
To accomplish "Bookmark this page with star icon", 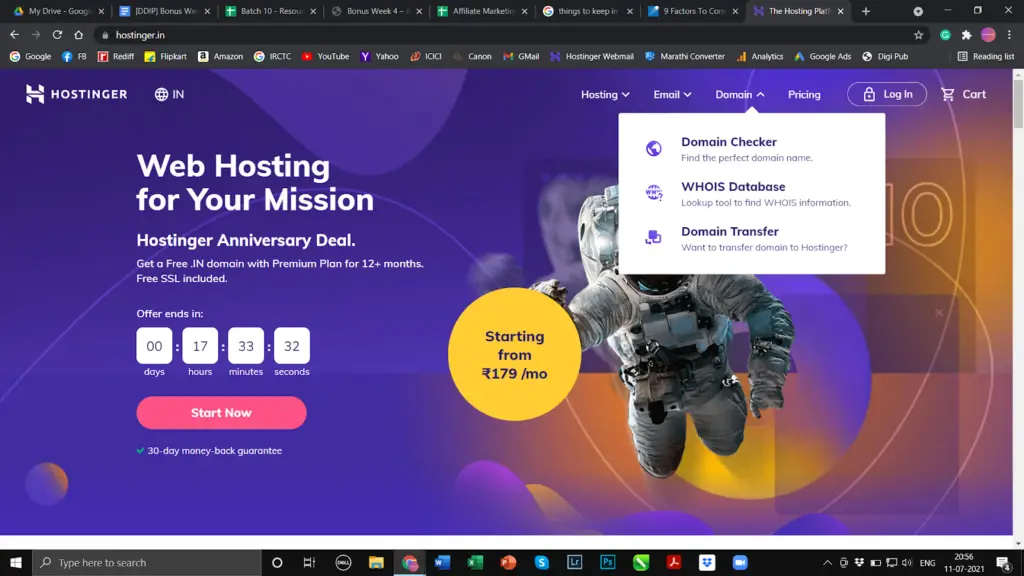I will pyautogui.click(x=918, y=35).
